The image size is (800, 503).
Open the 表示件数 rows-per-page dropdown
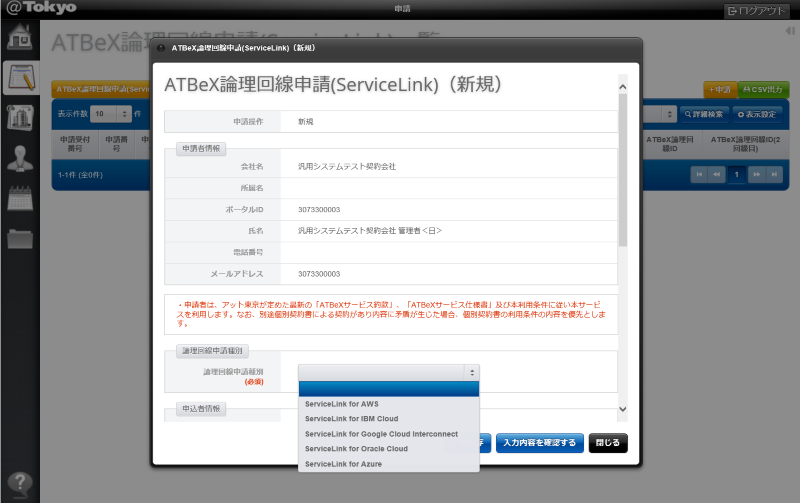coord(111,114)
